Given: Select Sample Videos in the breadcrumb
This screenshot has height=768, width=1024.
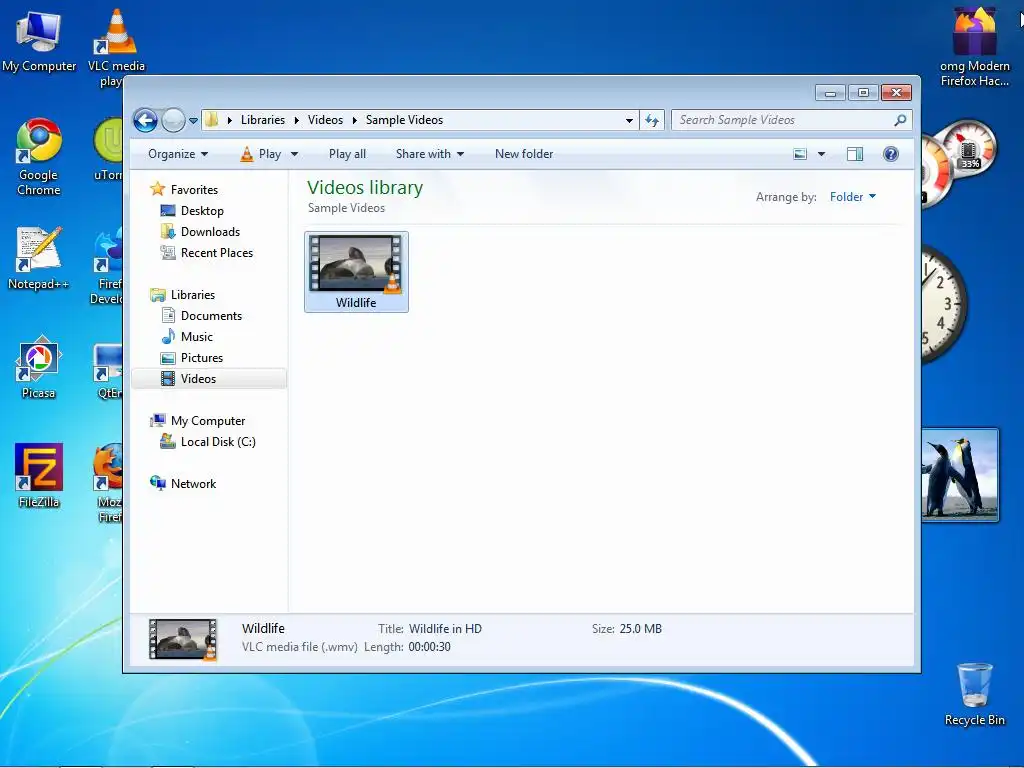Looking at the screenshot, I should (x=404, y=120).
